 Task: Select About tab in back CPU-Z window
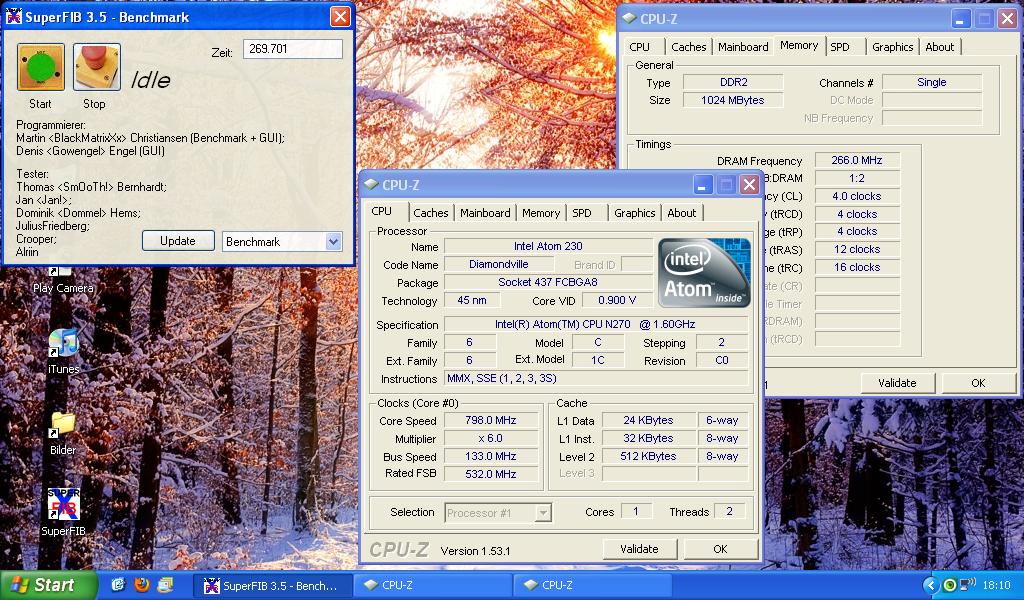click(x=939, y=47)
